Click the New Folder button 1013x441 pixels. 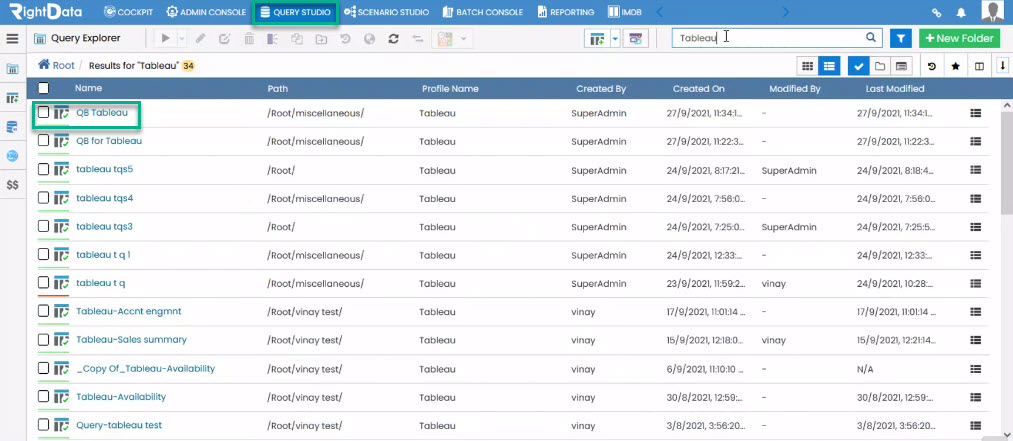tap(959, 38)
